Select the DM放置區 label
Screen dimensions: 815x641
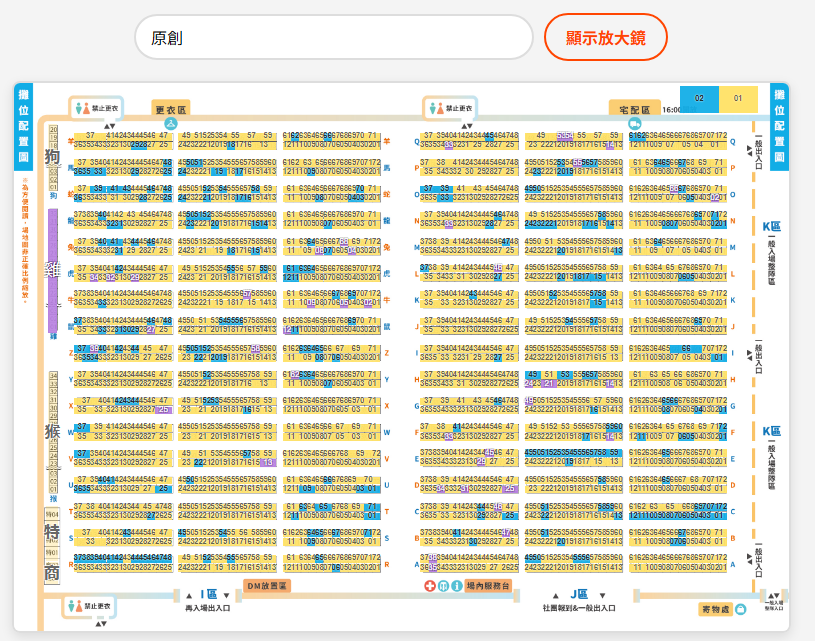click(267, 586)
